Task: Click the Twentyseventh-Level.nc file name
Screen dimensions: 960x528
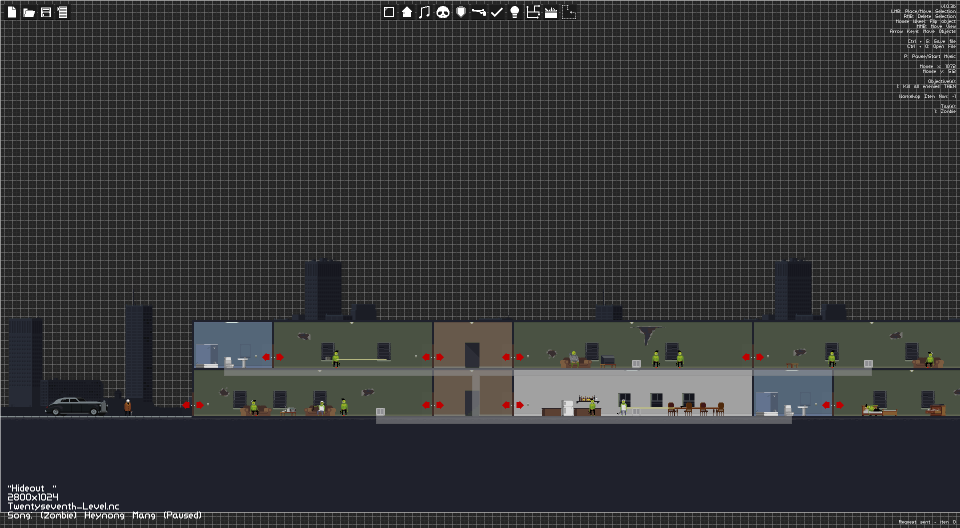Action: (x=64, y=506)
